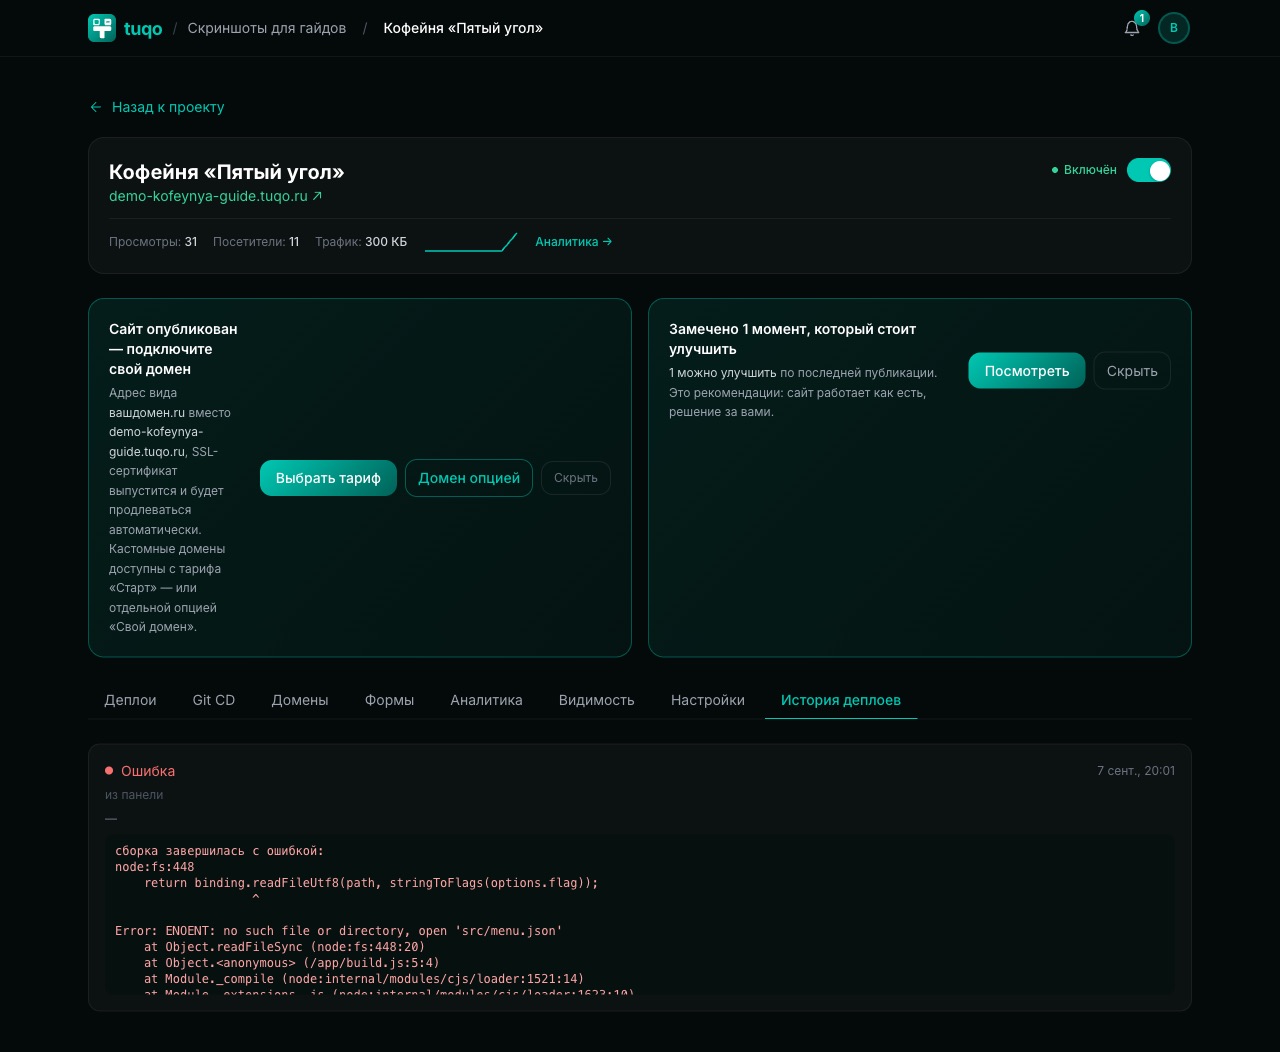The image size is (1280, 1052).
Task: Open the user avatar menu
Action: pos(1174,28)
